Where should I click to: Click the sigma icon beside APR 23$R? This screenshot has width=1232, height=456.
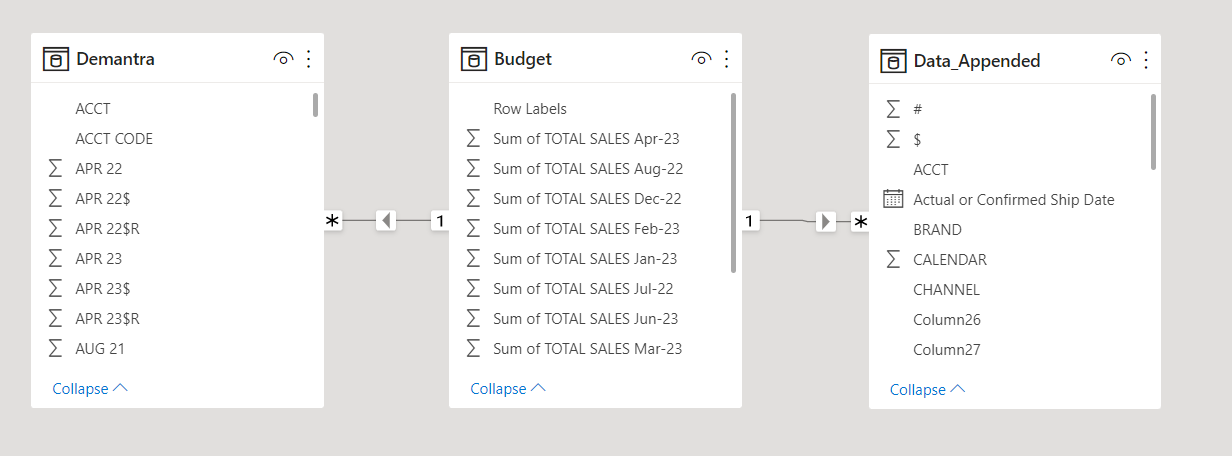coord(55,318)
